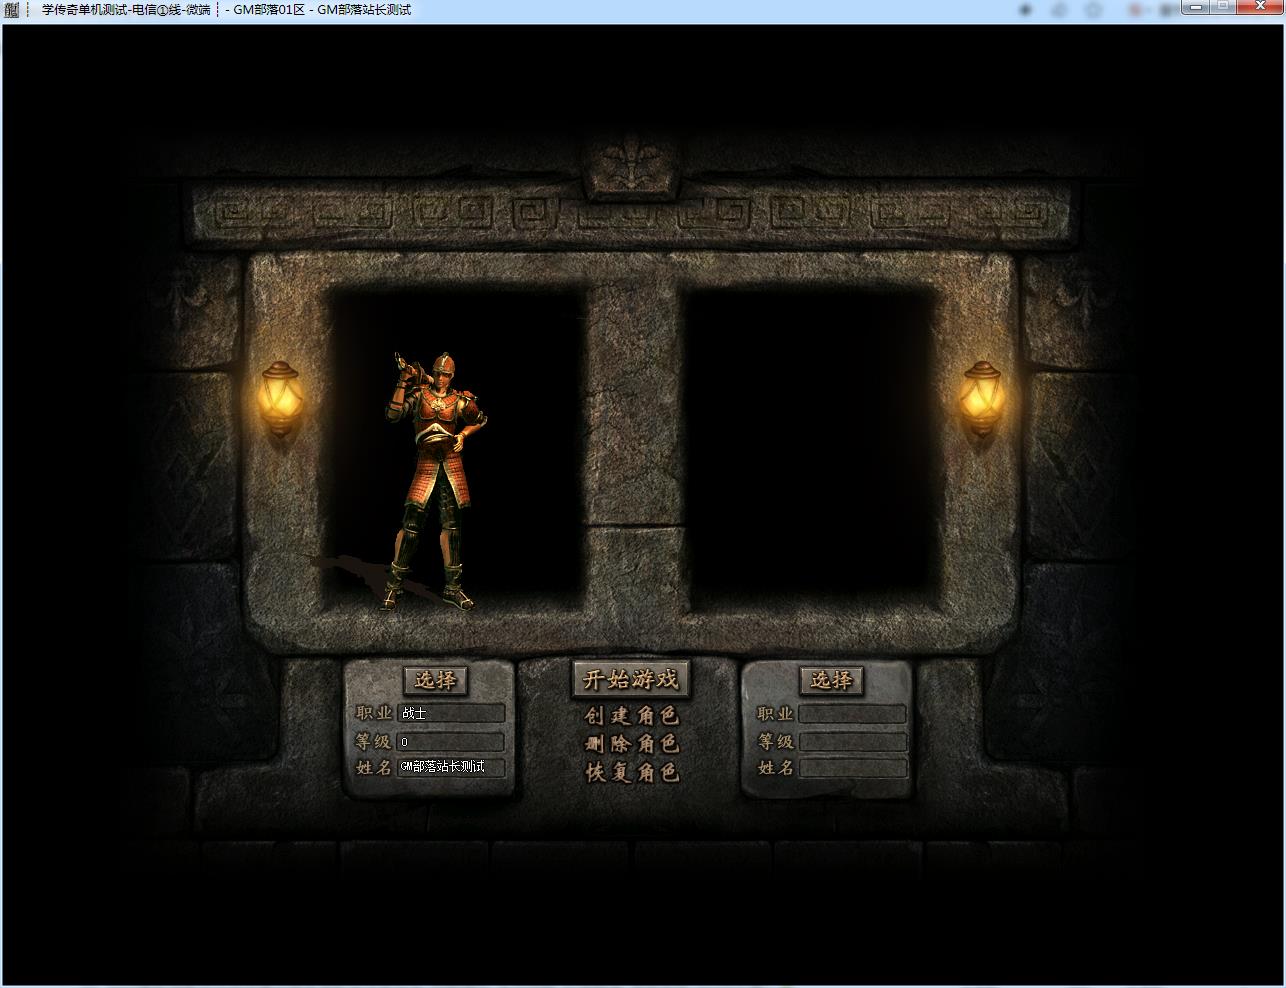Click the 开始游戏 start game button
This screenshot has height=988, width=1286.
[x=631, y=679]
